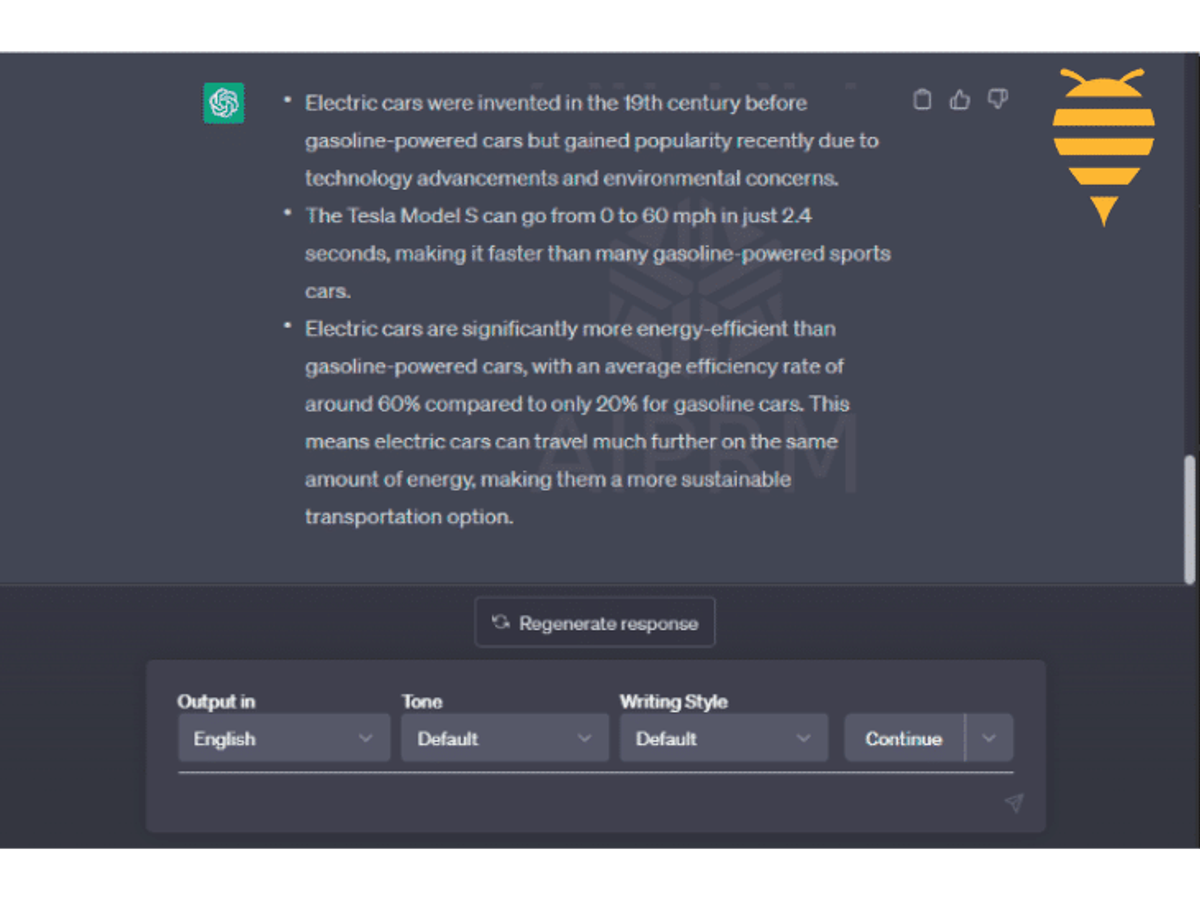Give the response a thumbs down
This screenshot has height=899, width=1200.
pos(997,99)
